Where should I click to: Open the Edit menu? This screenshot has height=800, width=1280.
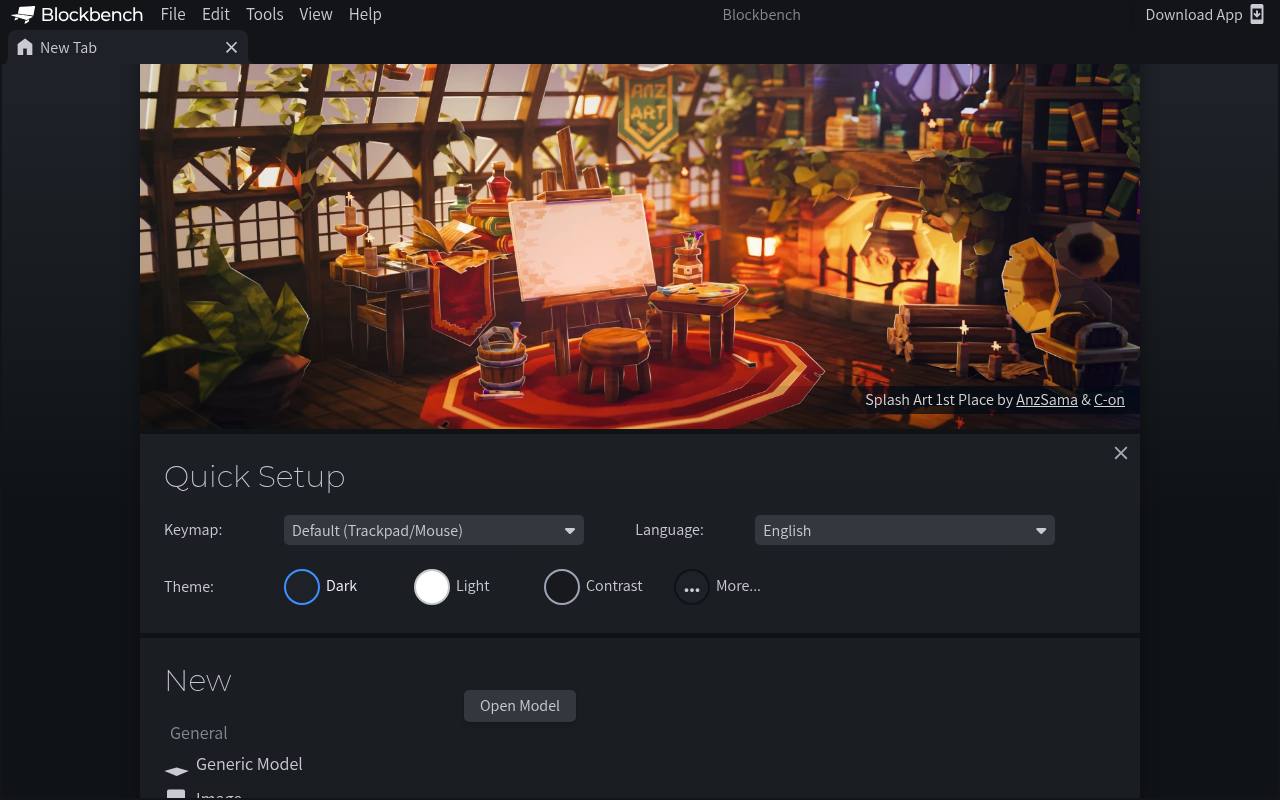point(215,14)
